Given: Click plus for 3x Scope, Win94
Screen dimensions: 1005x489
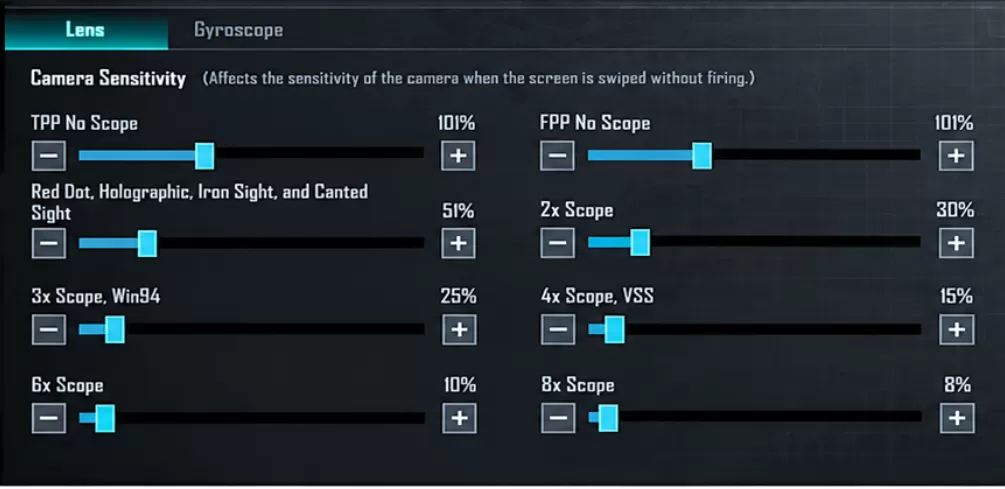Looking at the screenshot, I should pyautogui.click(x=459, y=329).
